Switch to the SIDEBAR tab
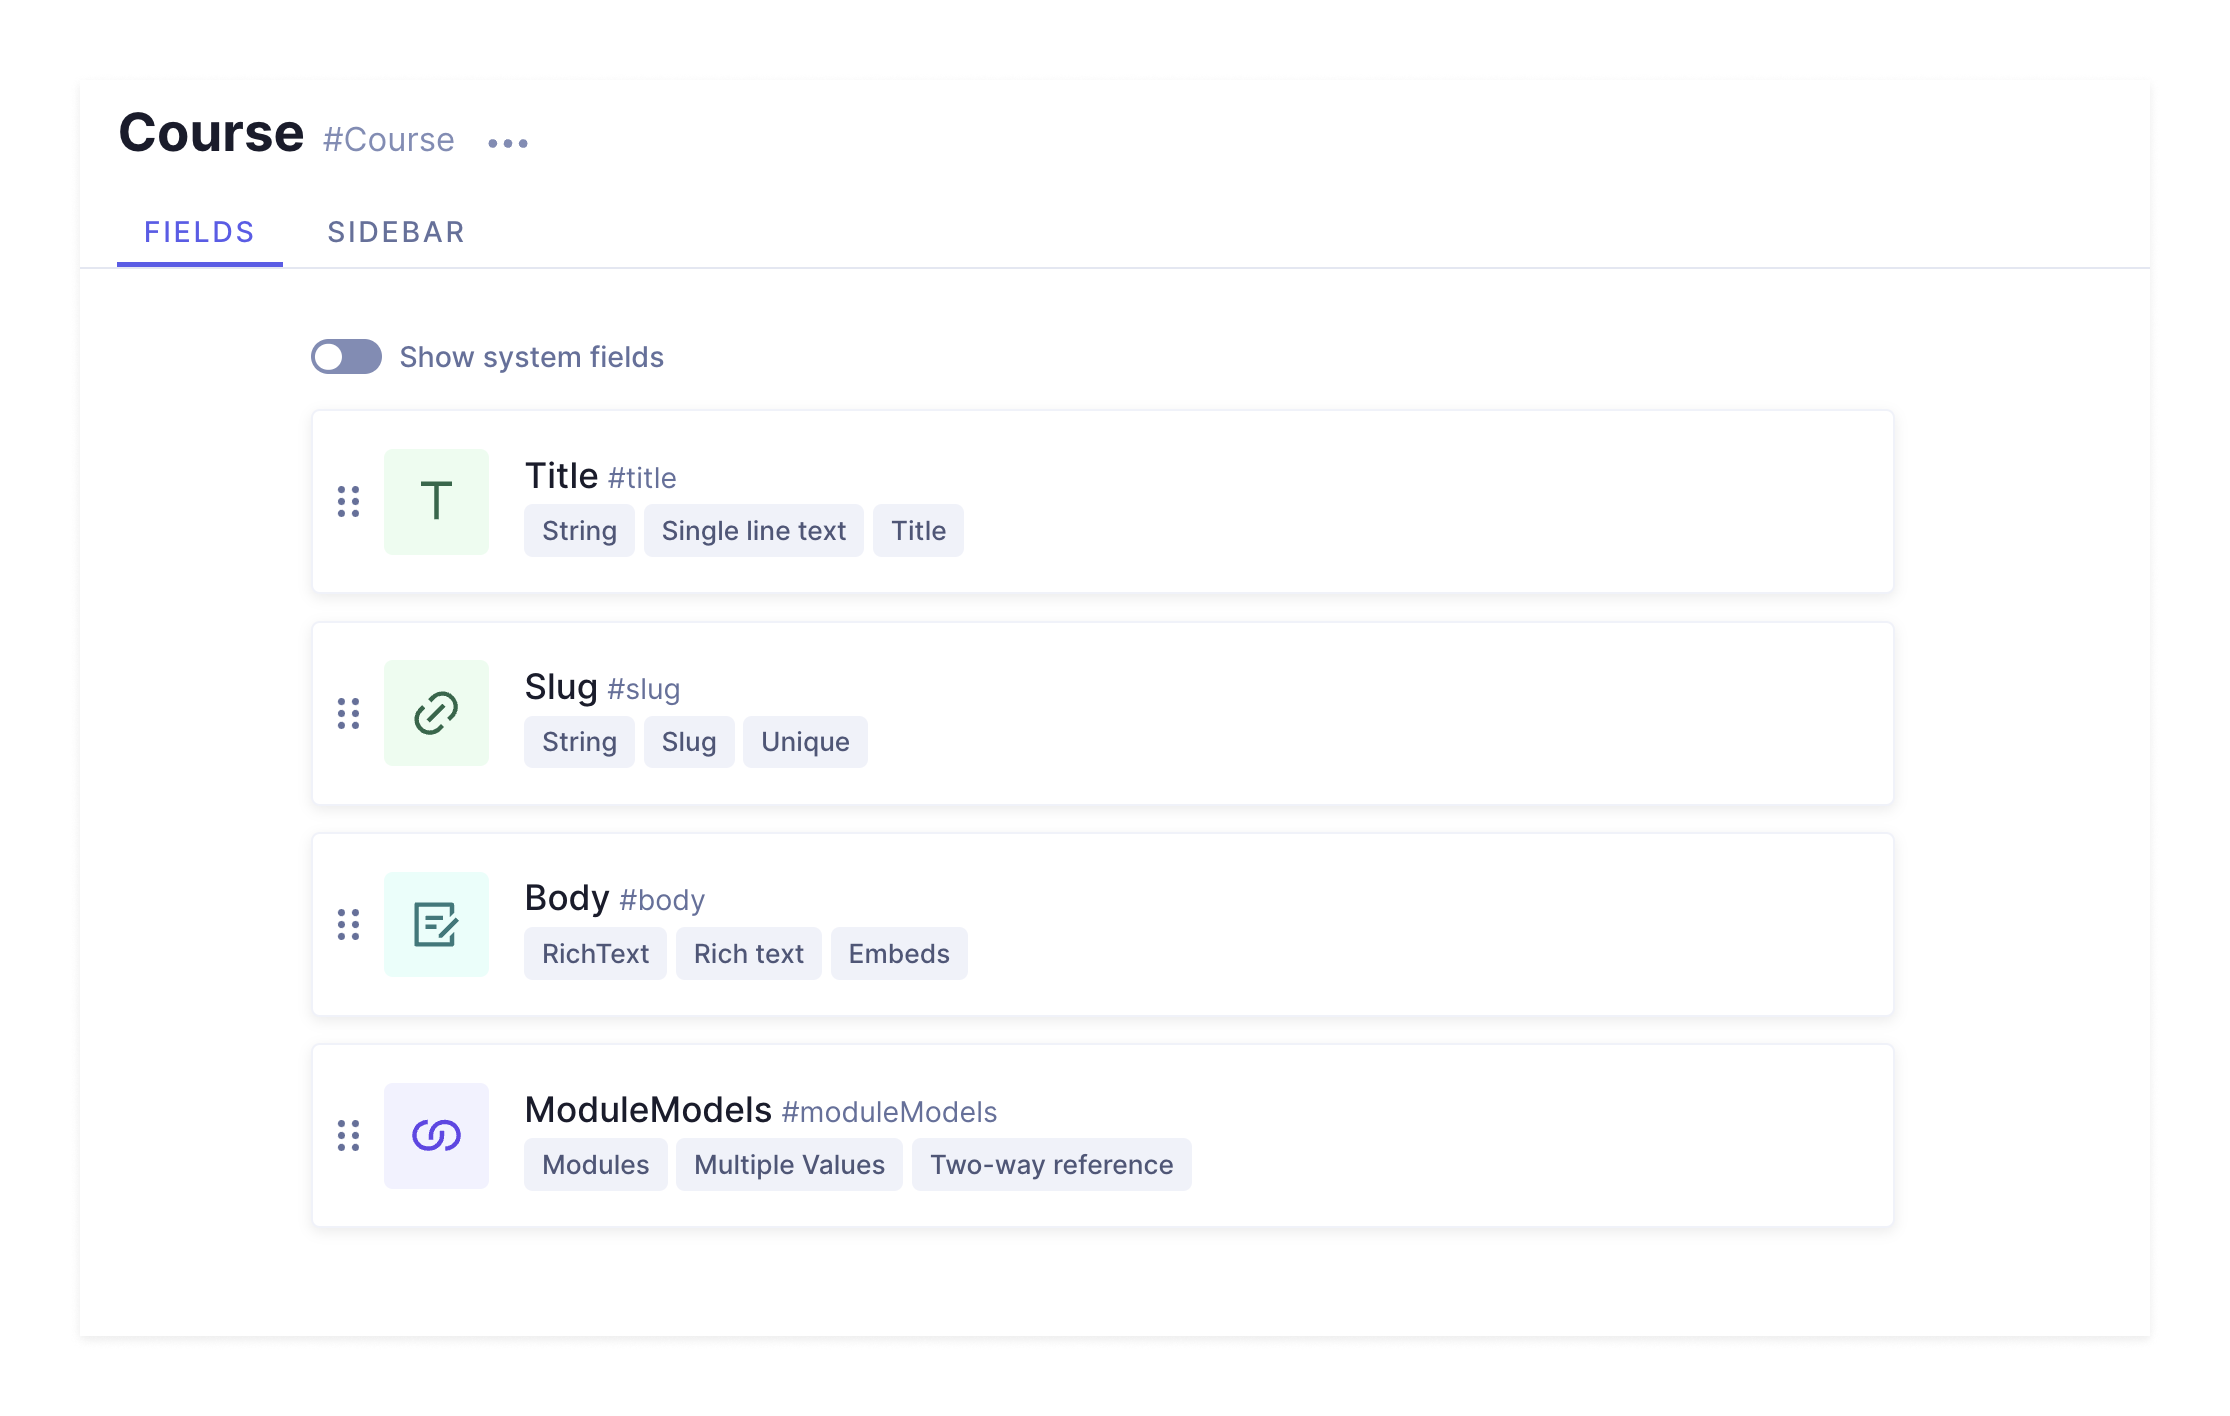2230x1416 pixels. (x=397, y=231)
